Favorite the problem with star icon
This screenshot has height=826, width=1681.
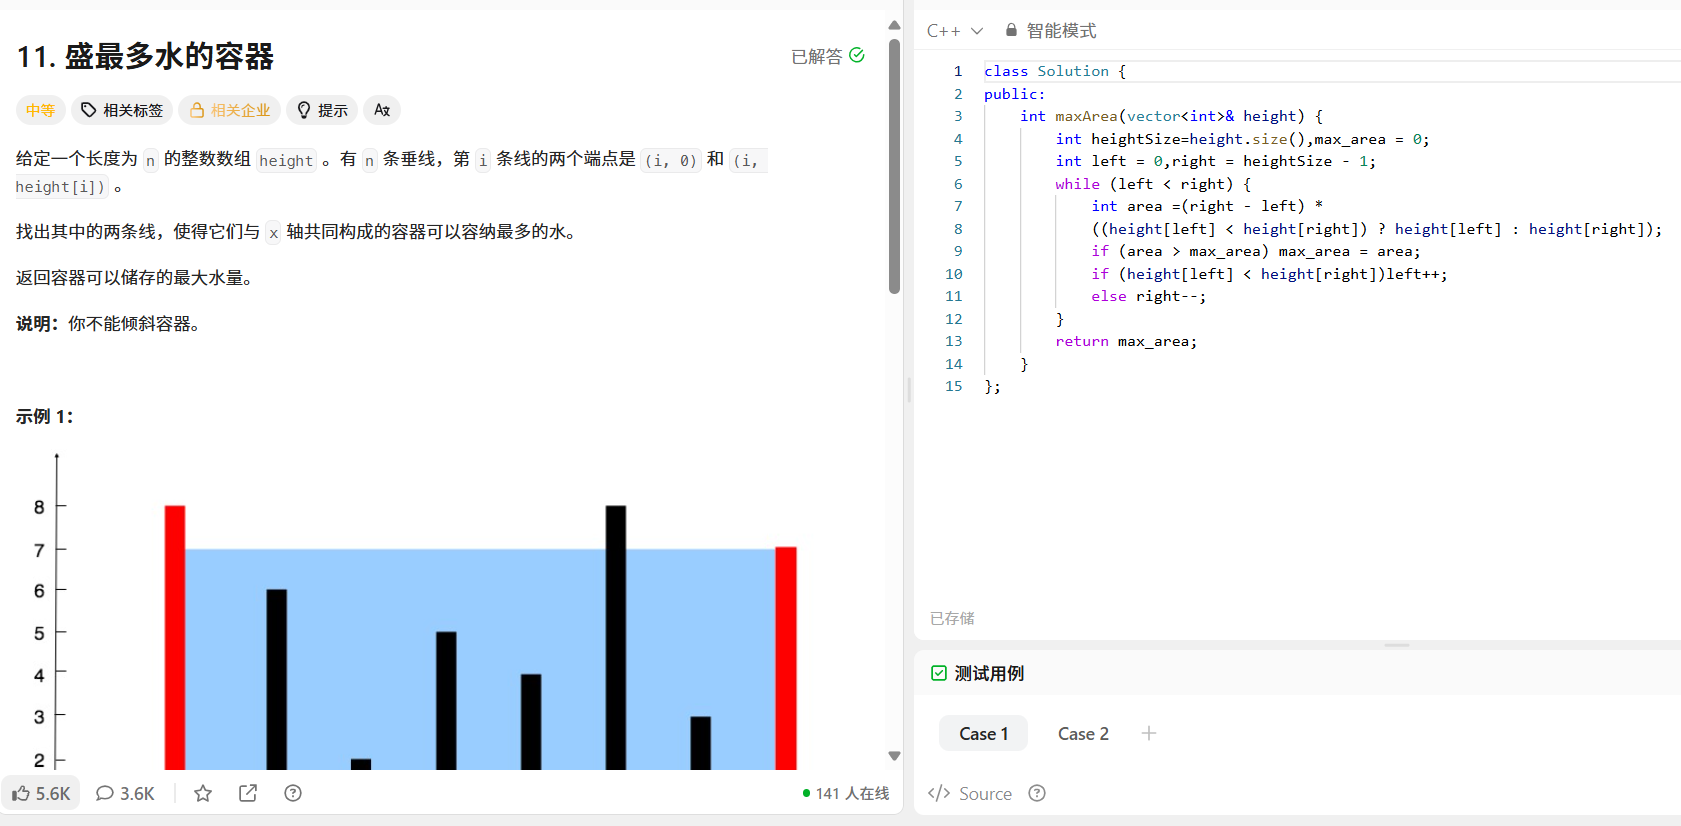(x=203, y=793)
